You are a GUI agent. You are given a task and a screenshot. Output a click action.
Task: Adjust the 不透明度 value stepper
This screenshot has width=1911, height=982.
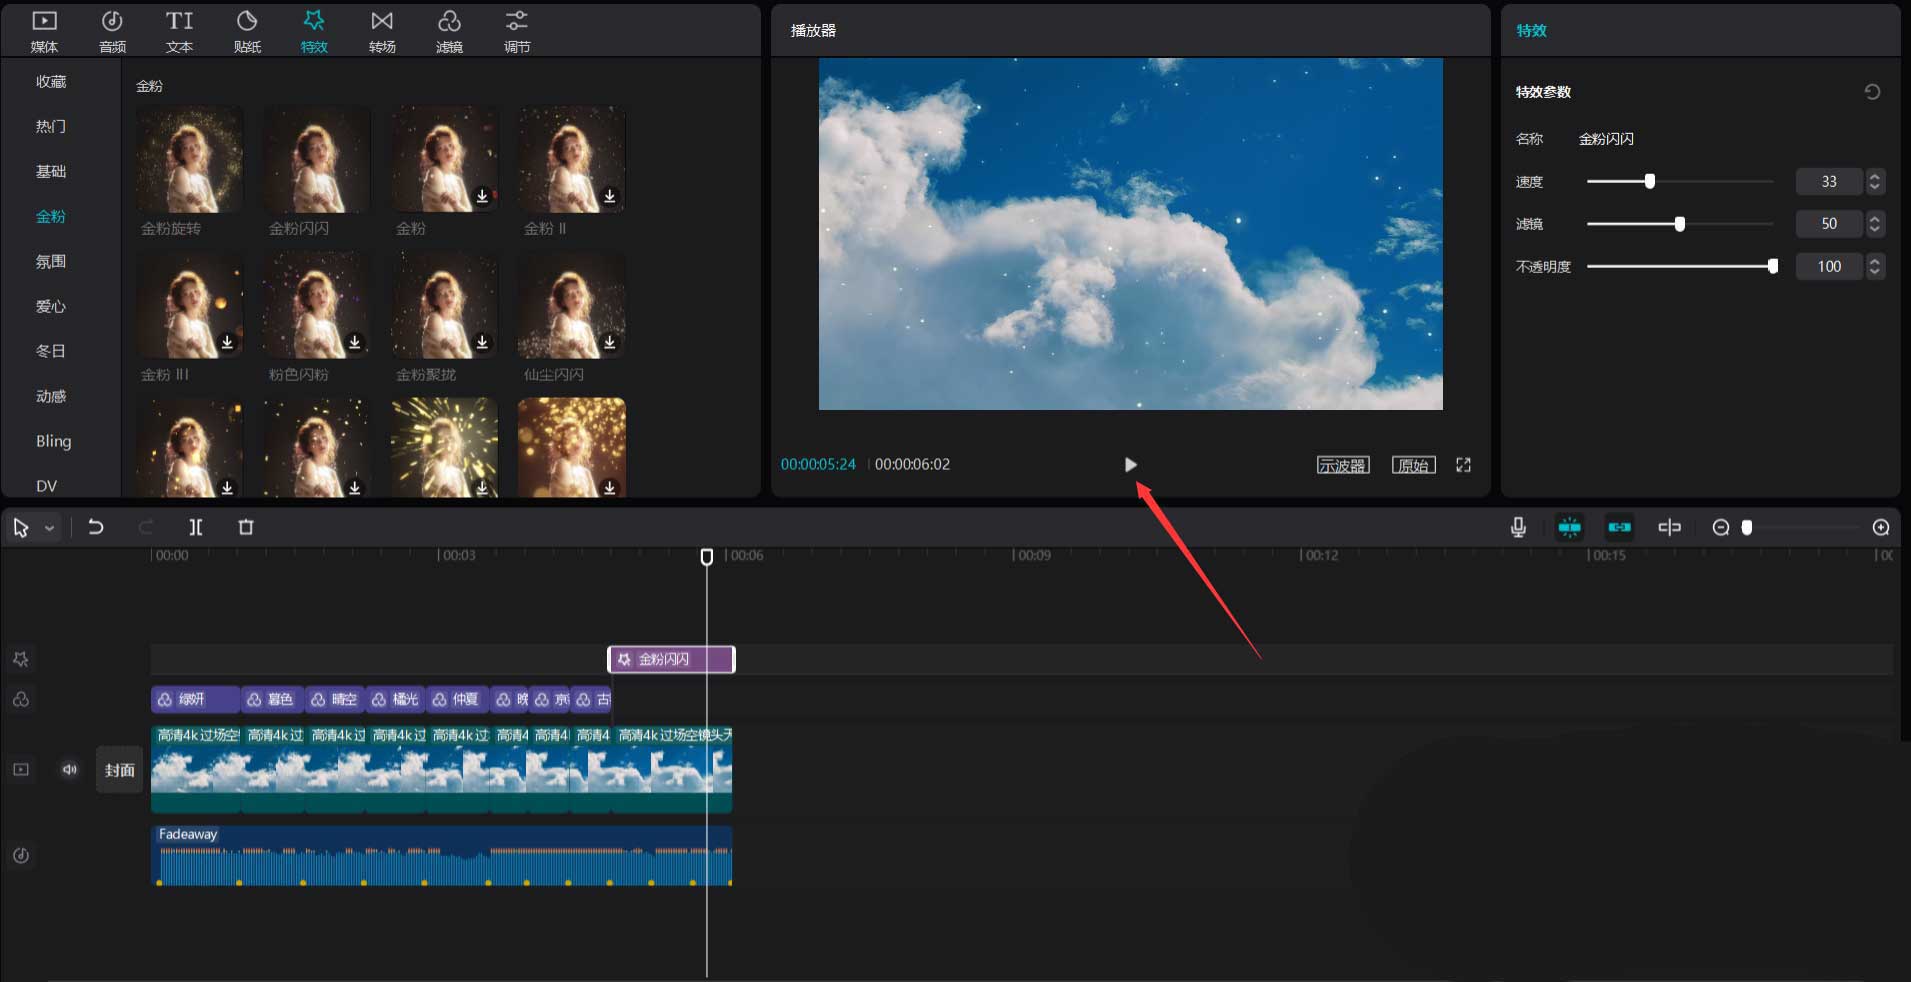(x=1875, y=266)
